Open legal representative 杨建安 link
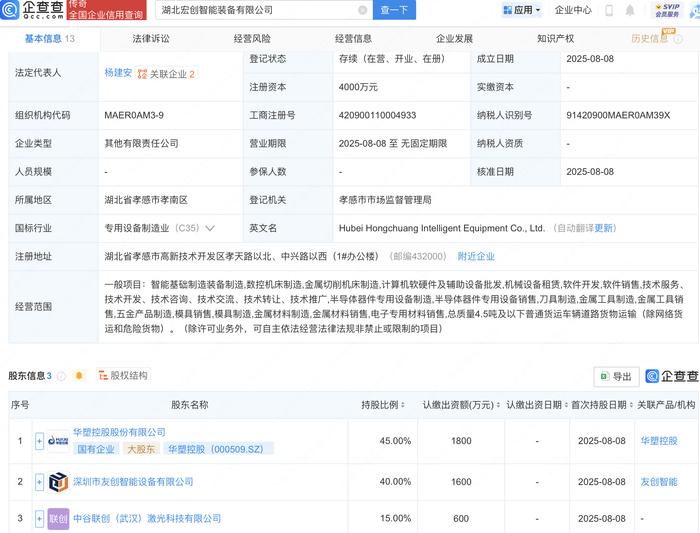The width and height of the screenshot is (700, 533). pos(118,73)
